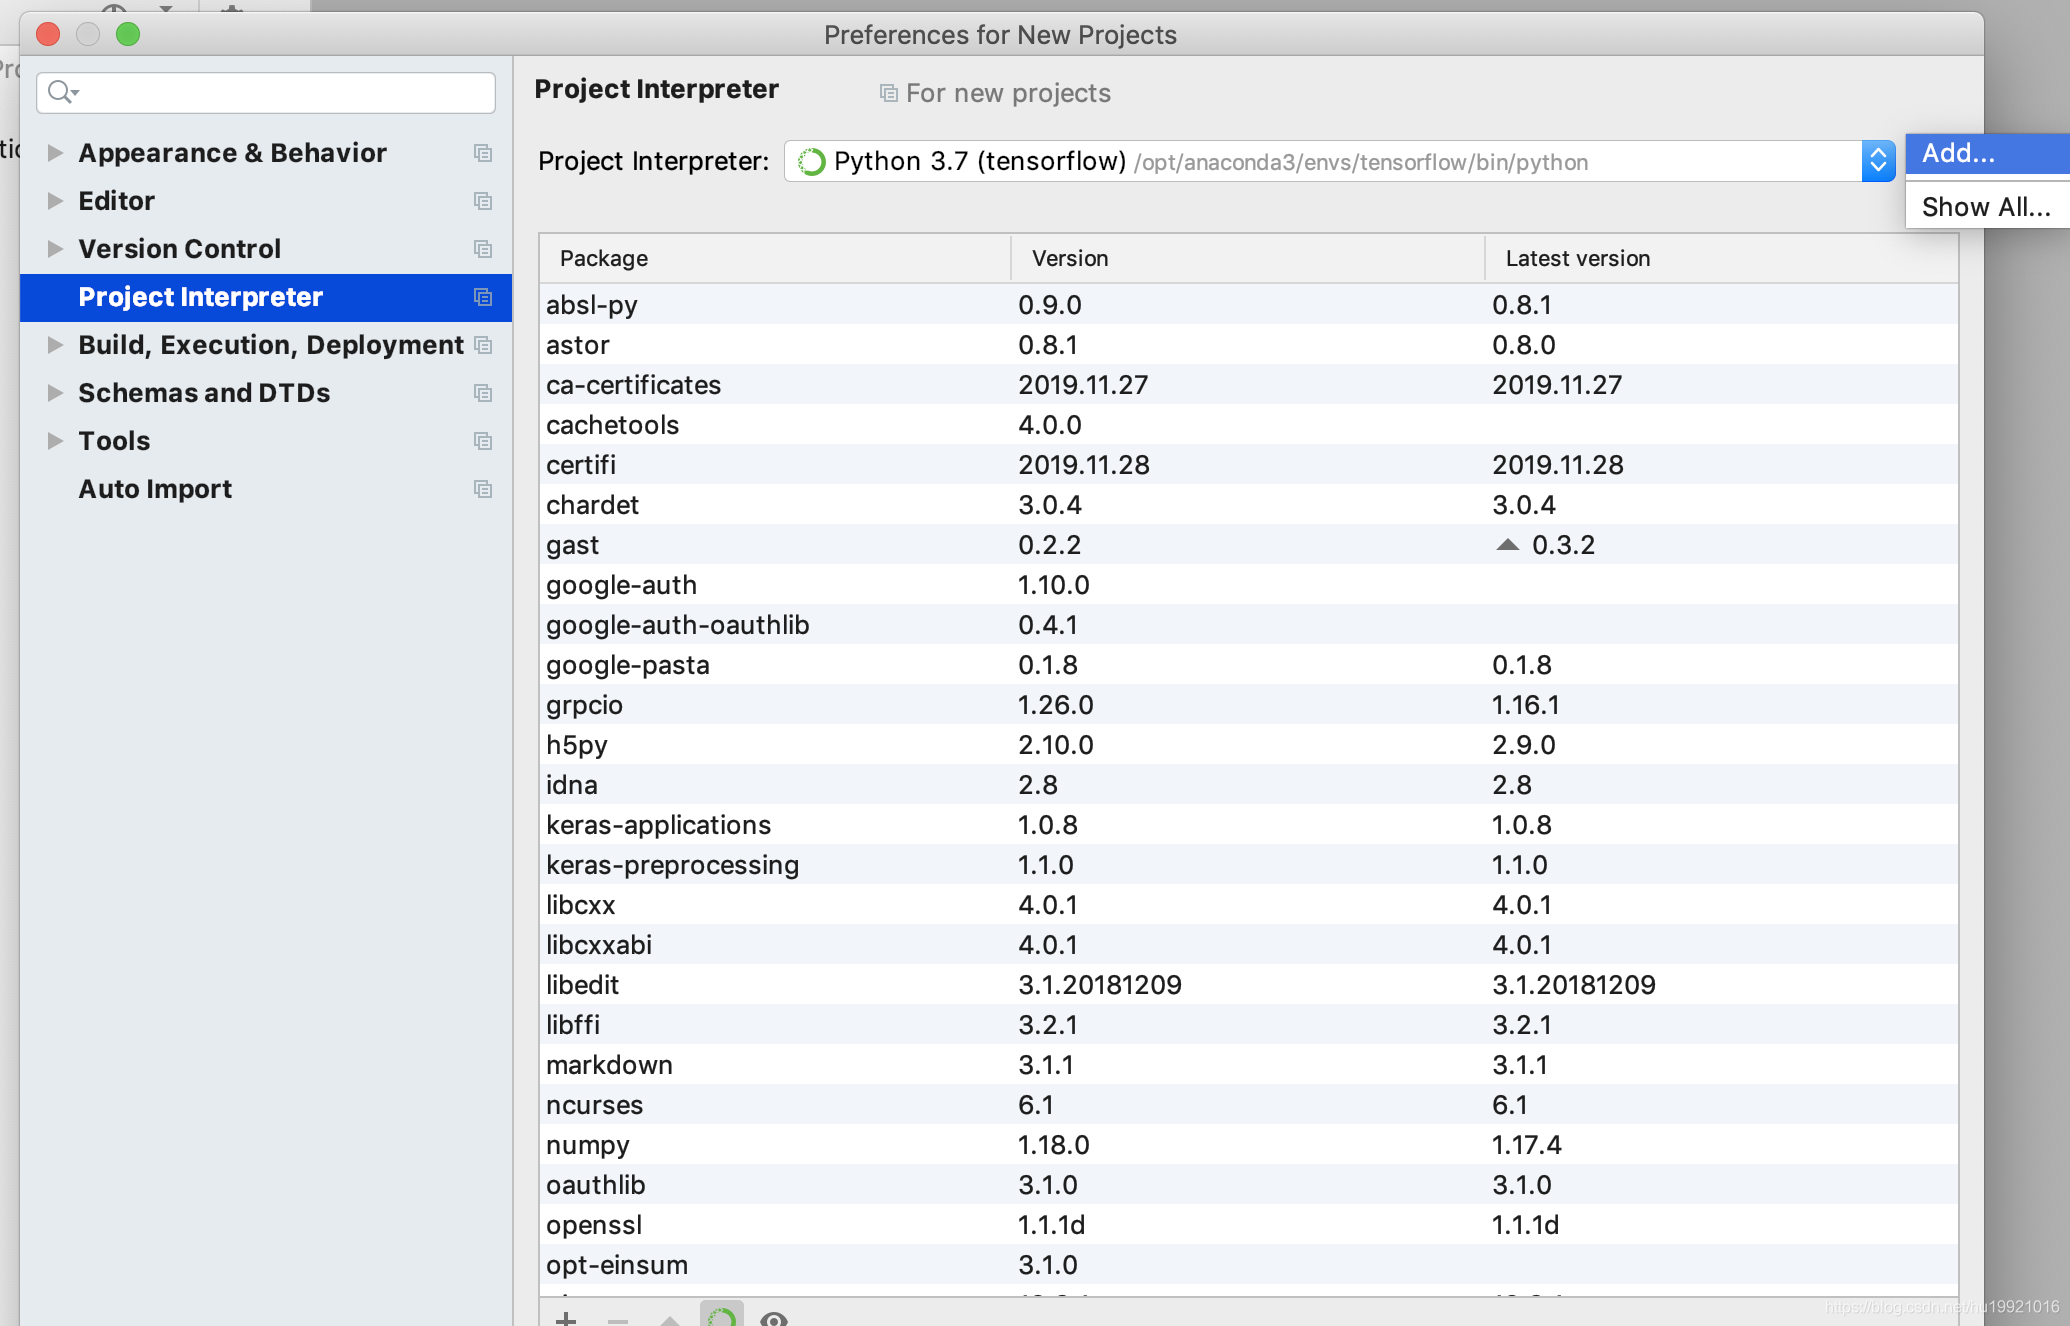Expand the Schemas and DTDs section

pyautogui.click(x=55, y=393)
